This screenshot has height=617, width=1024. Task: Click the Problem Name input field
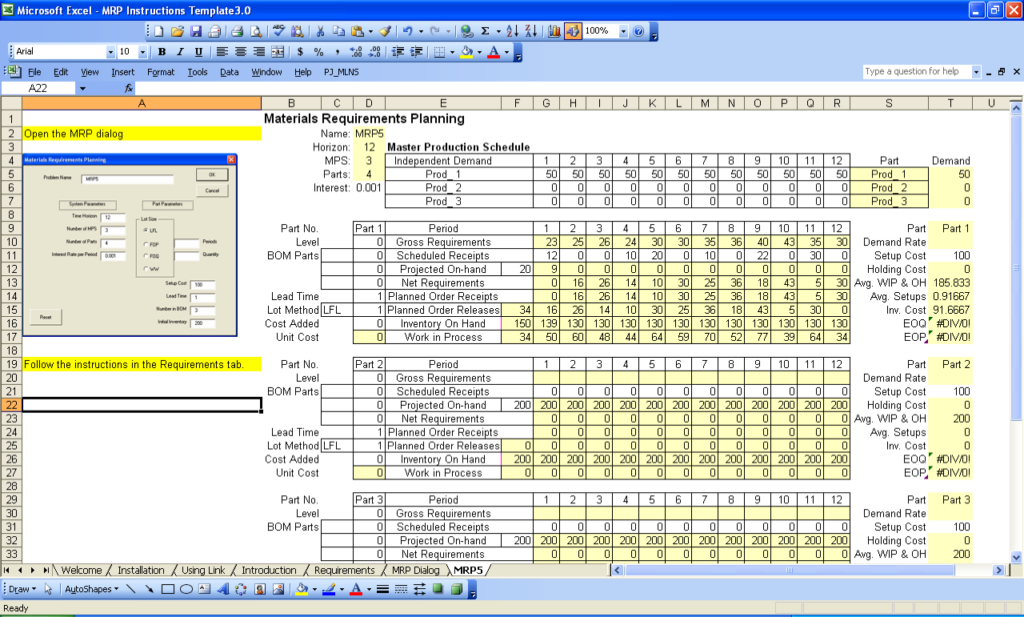click(127, 178)
